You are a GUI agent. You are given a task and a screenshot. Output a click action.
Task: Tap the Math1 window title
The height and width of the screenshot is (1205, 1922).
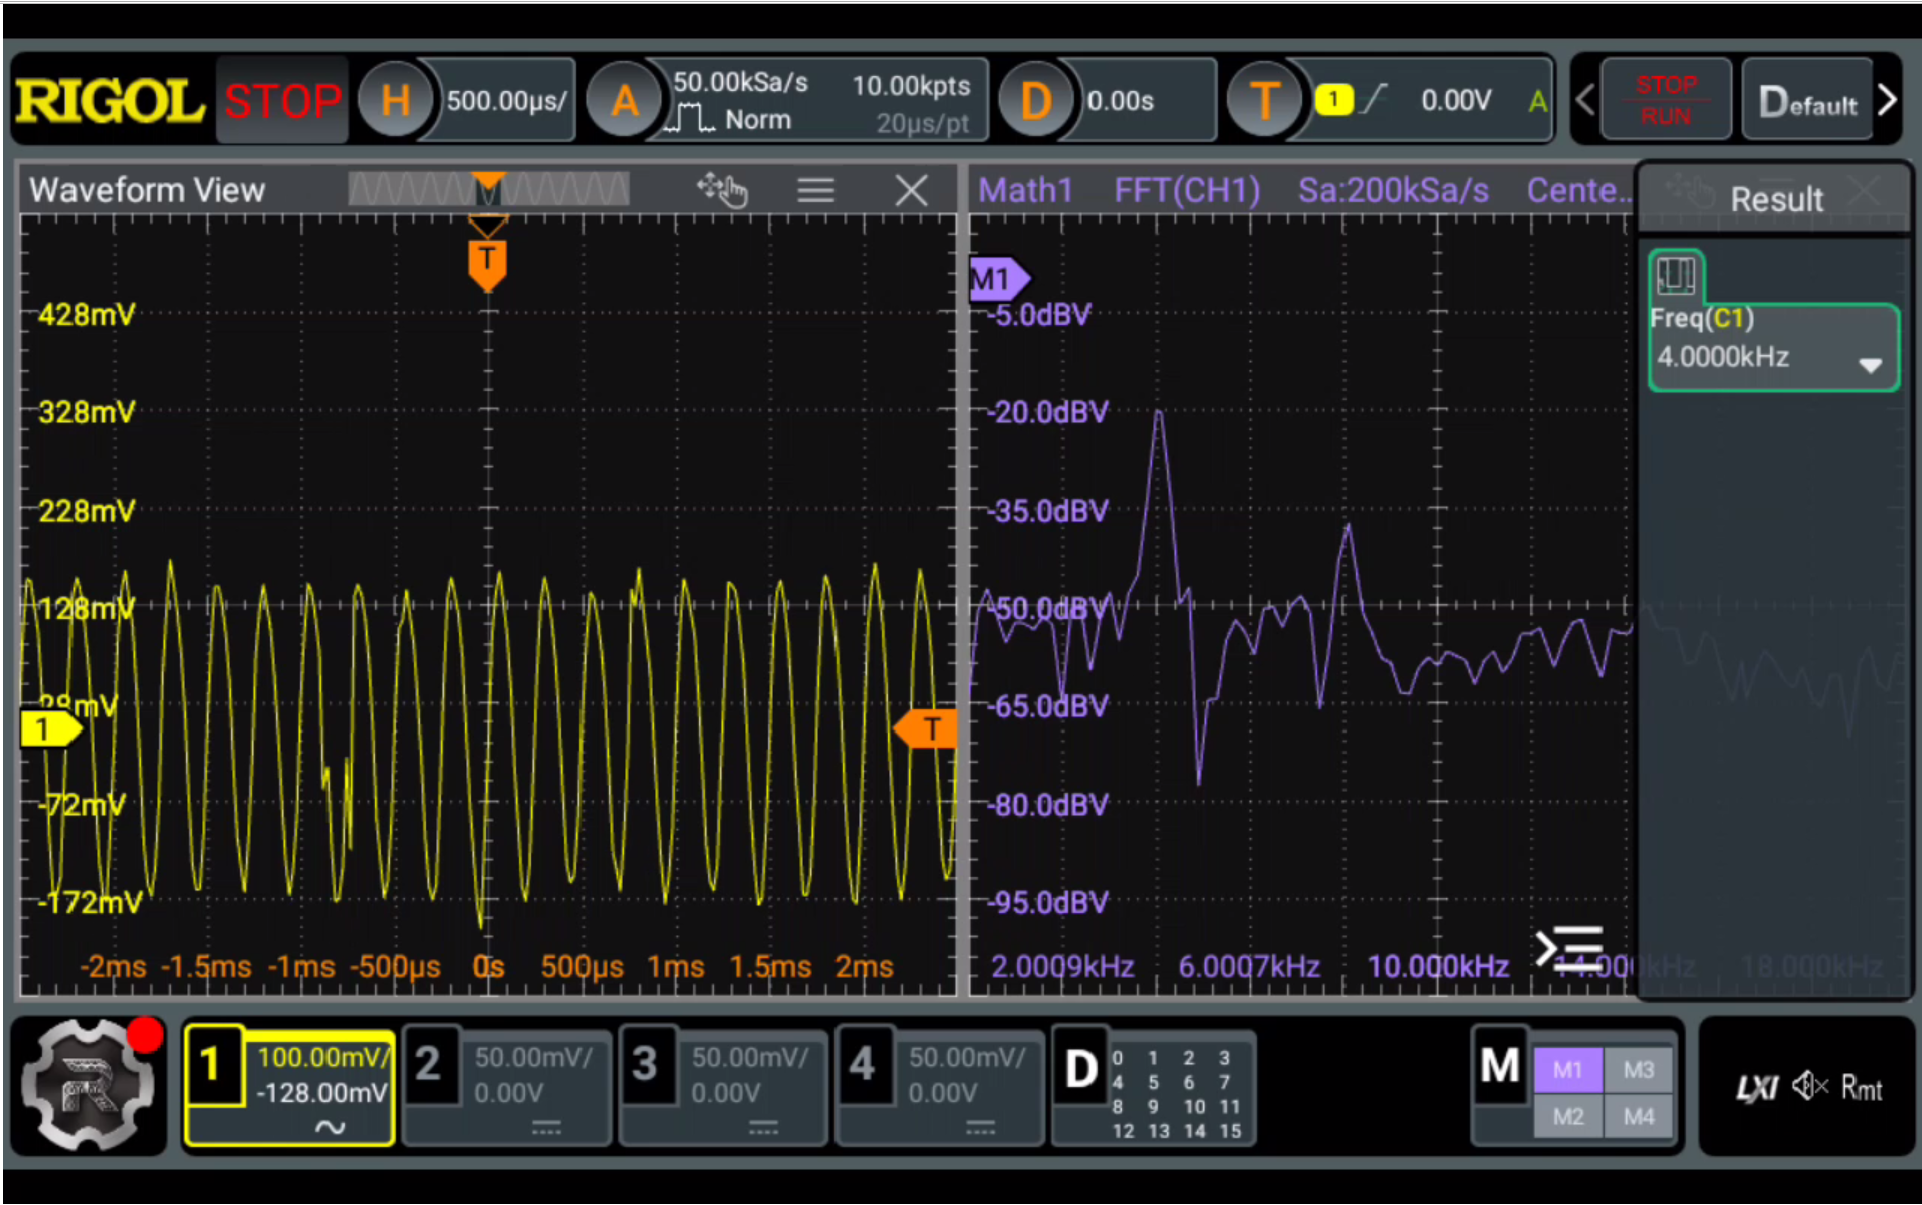1025,190
